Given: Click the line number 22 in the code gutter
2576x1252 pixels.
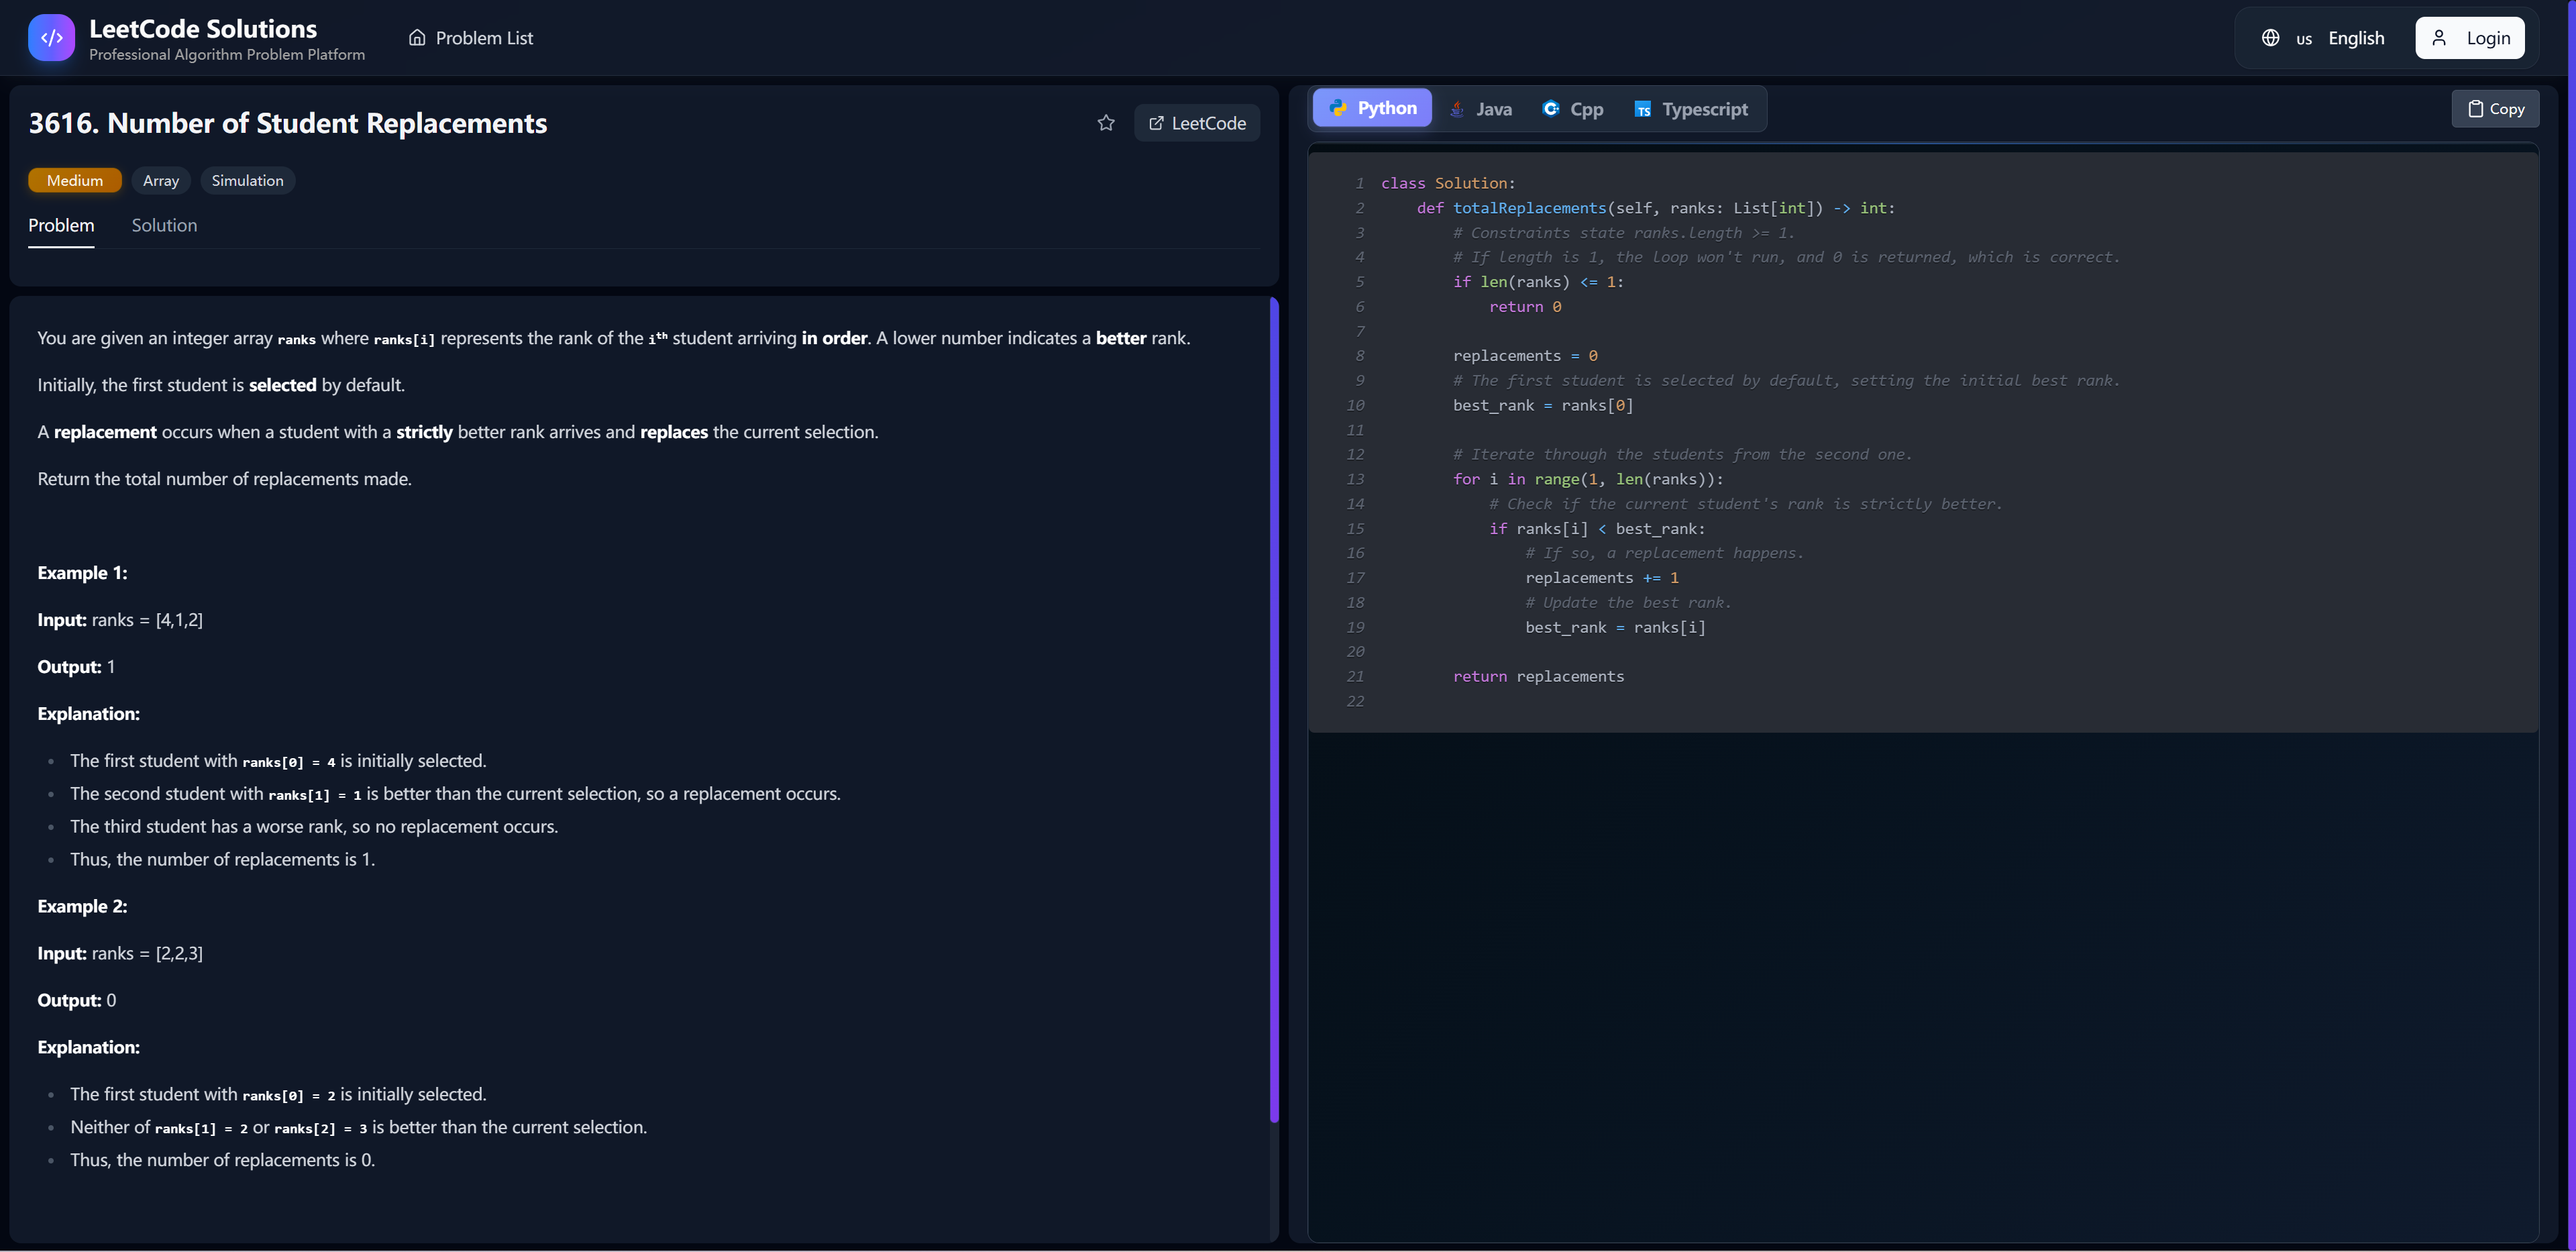Looking at the screenshot, I should [1355, 701].
